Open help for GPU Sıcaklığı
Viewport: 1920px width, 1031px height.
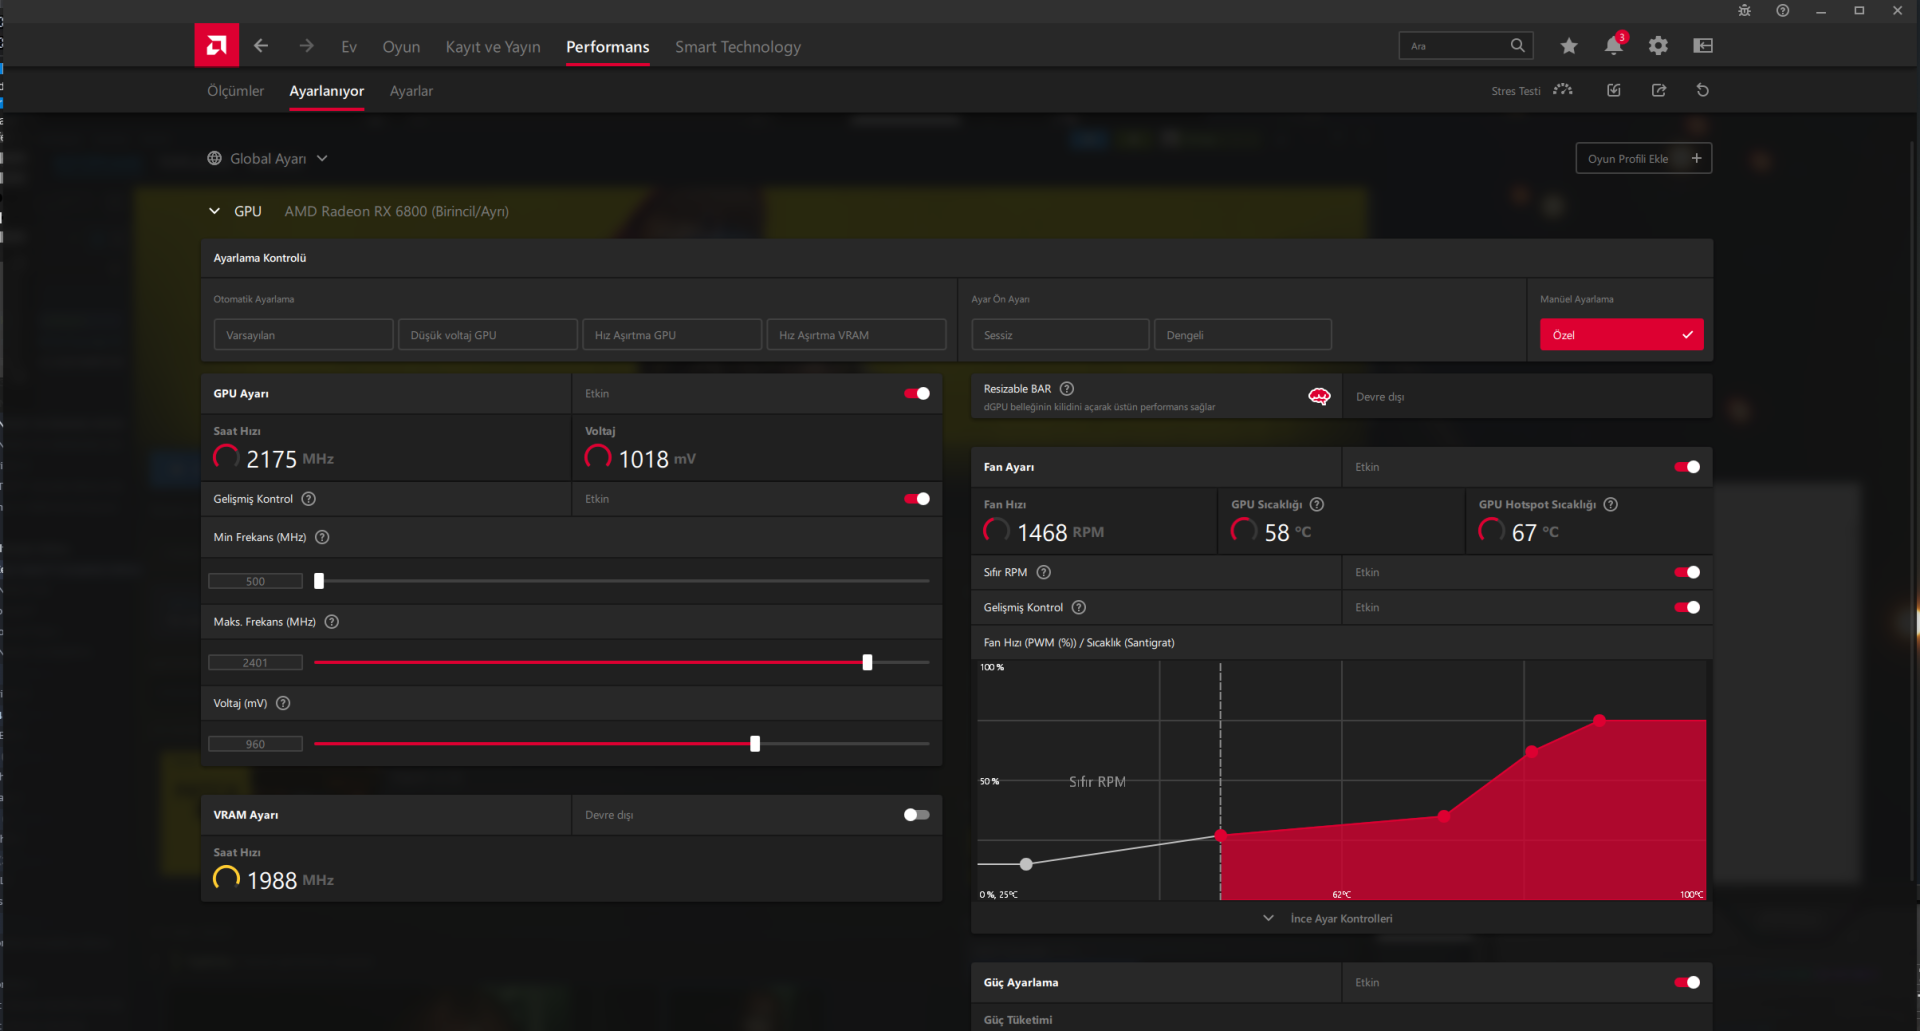(1317, 504)
